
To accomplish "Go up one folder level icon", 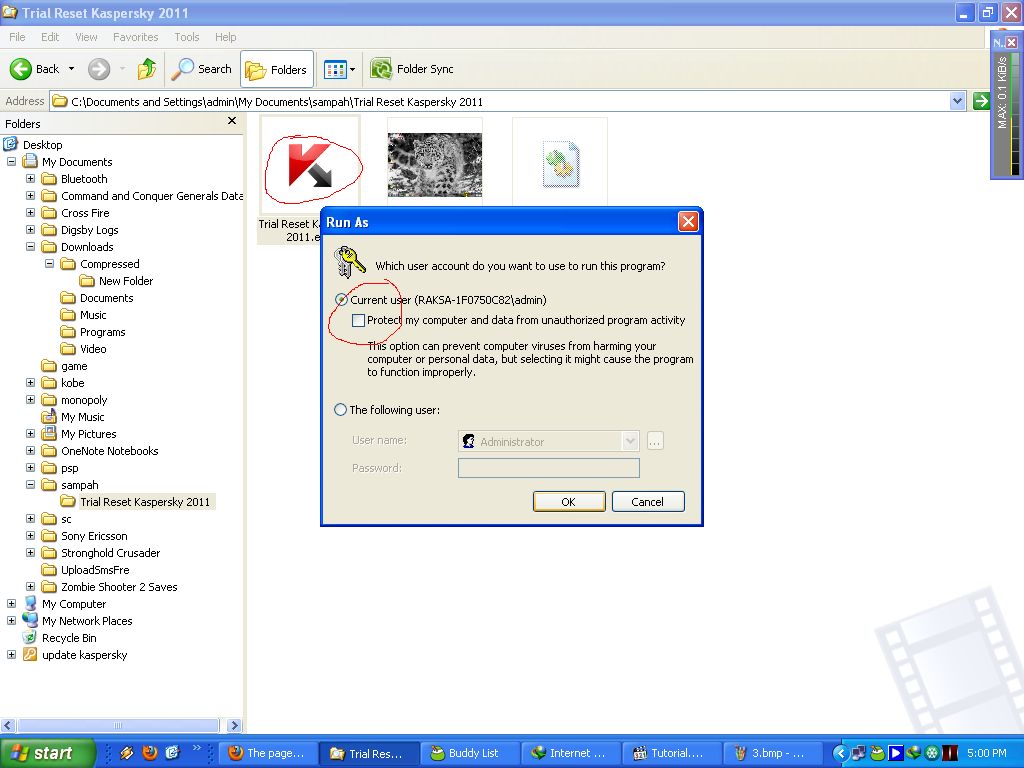I will 147,69.
